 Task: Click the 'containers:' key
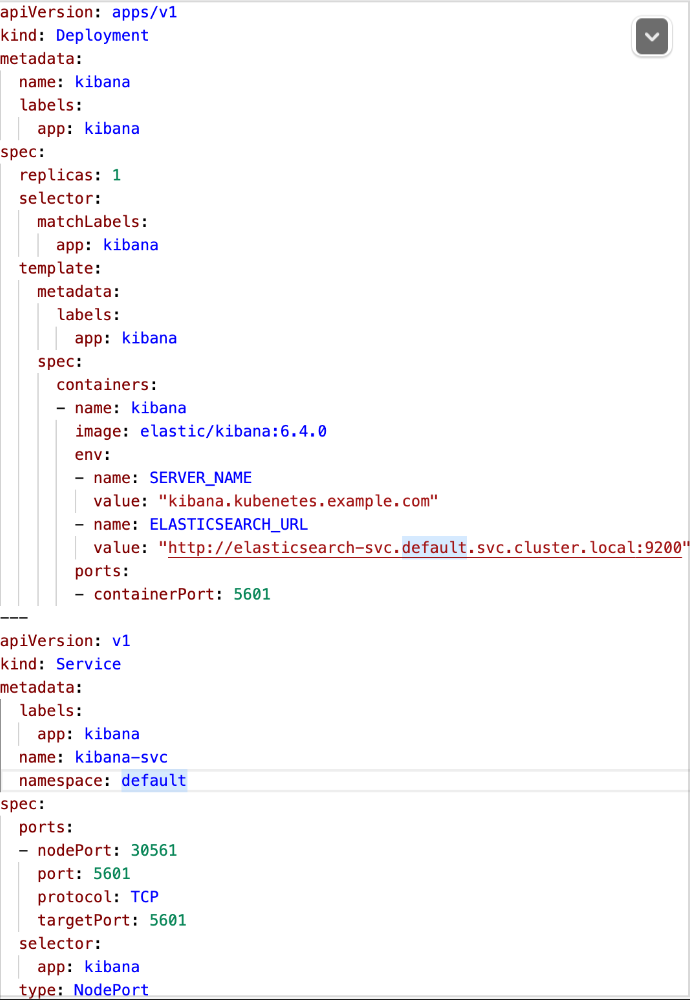[106, 385]
